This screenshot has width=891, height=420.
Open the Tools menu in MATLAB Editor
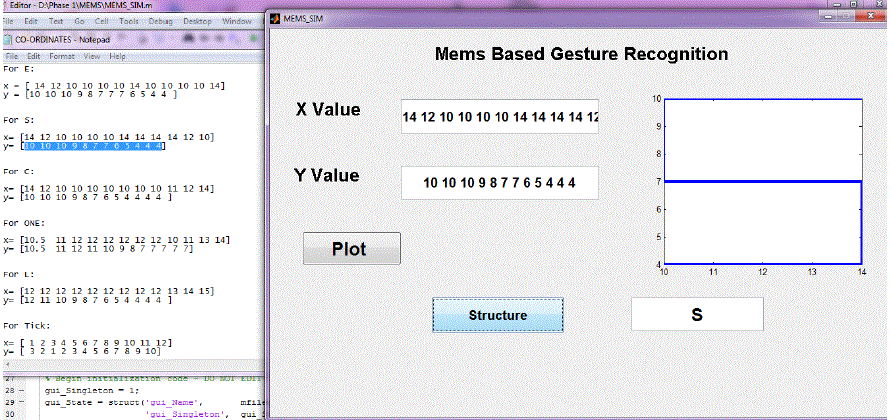tap(127, 20)
